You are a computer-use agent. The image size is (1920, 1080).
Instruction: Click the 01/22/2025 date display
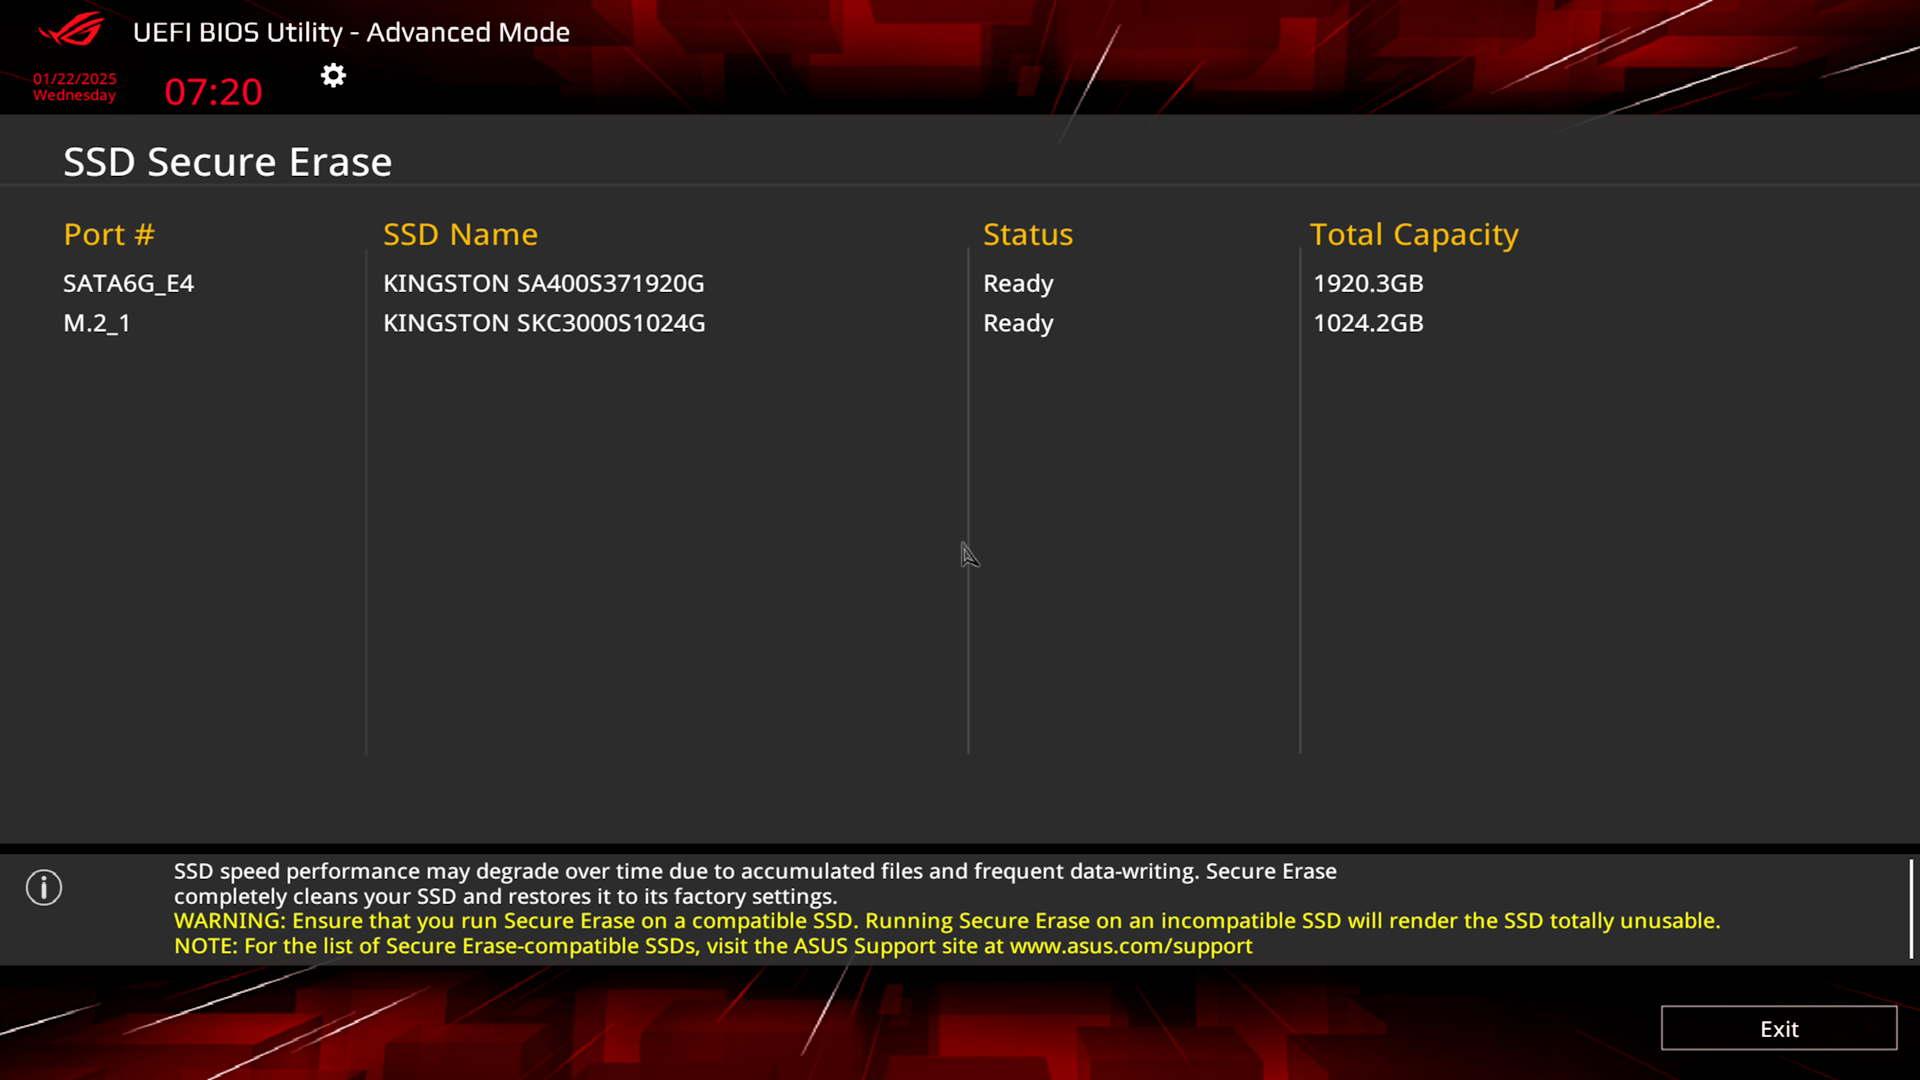pyautogui.click(x=75, y=79)
